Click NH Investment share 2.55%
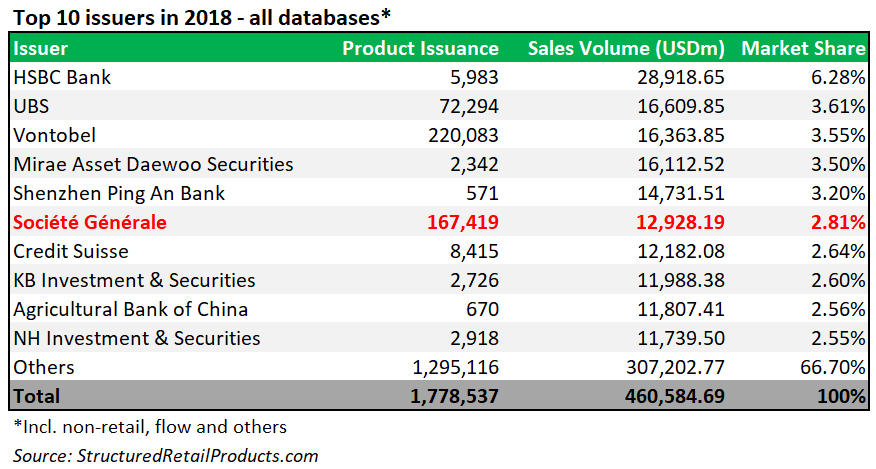876x469 pixels. (838, 339)
